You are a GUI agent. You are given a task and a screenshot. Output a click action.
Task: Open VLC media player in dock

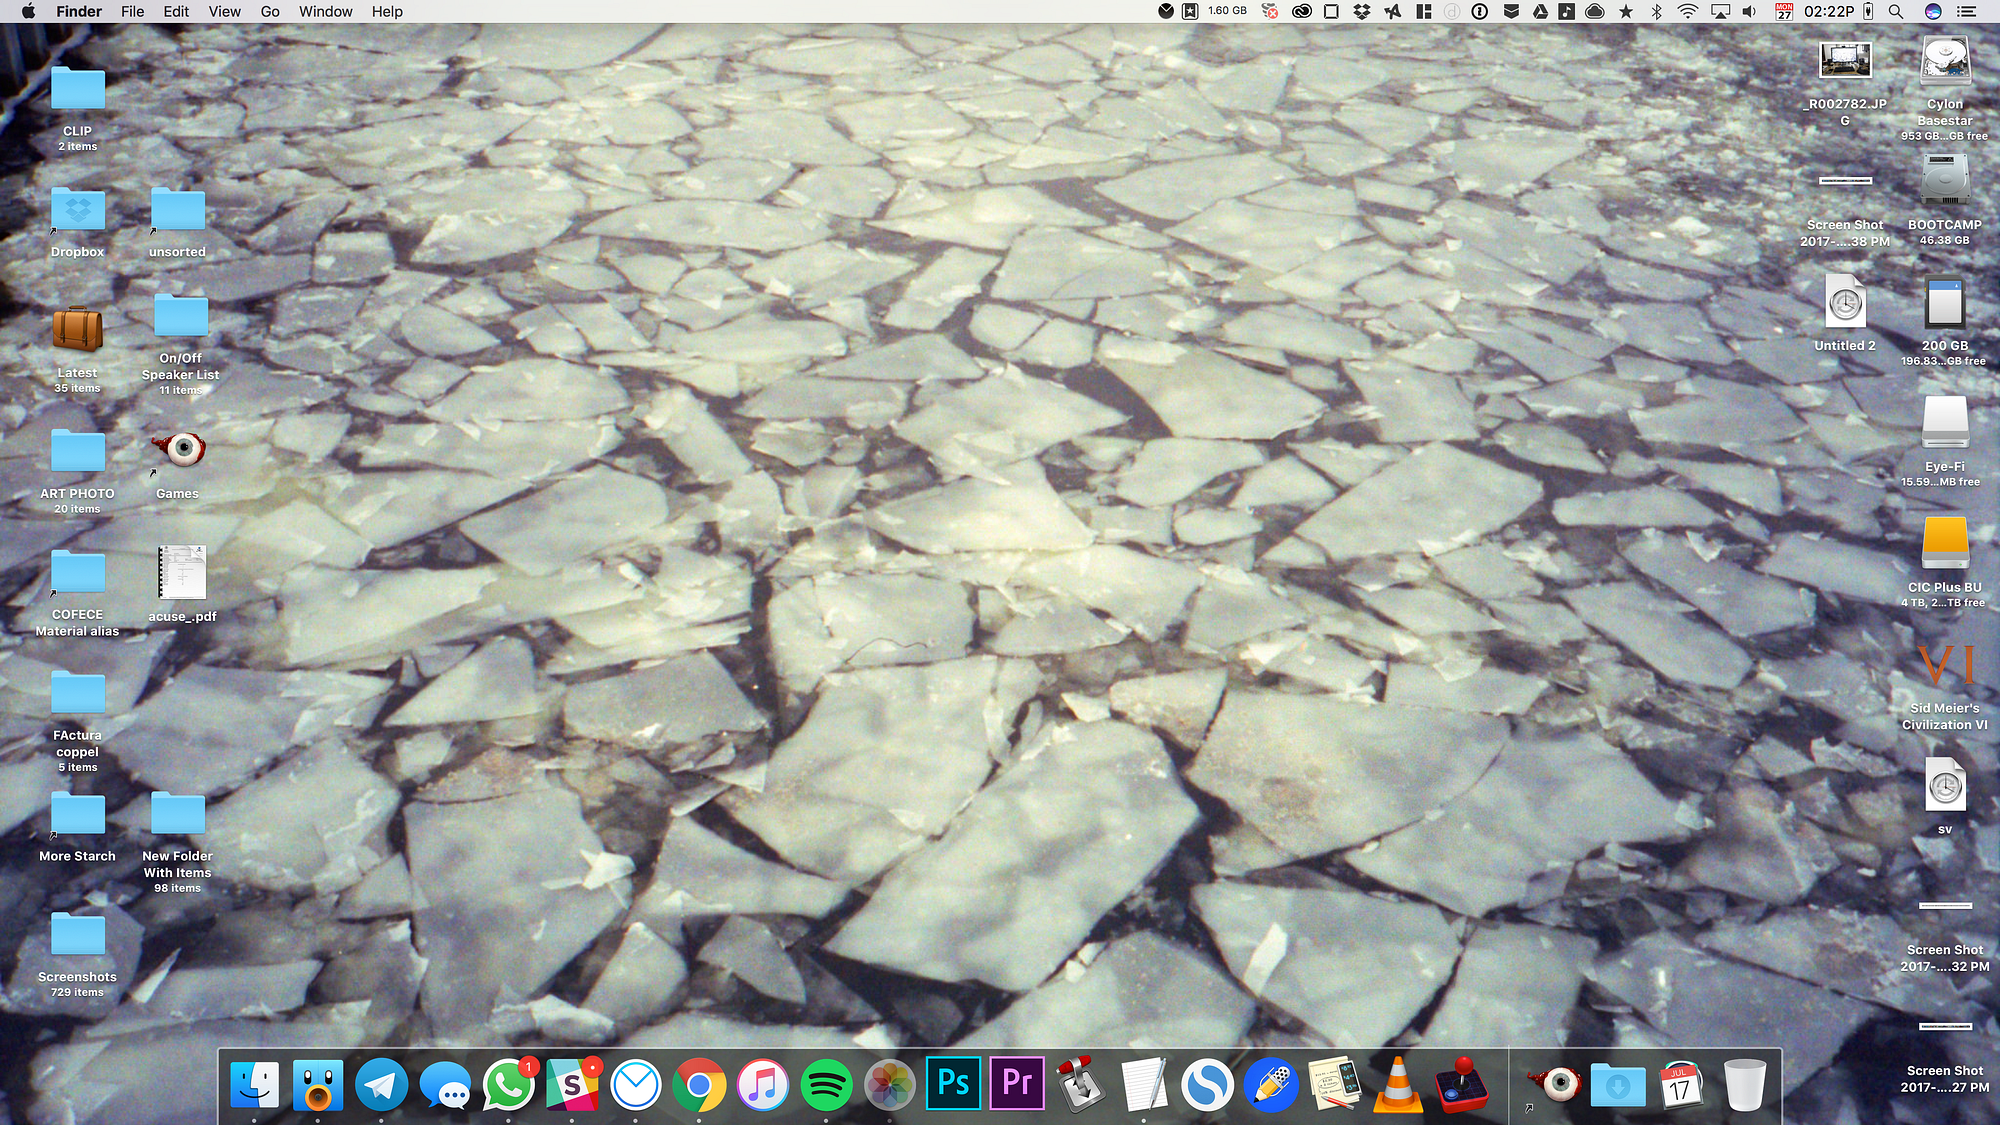[x=1398, y=1085]
